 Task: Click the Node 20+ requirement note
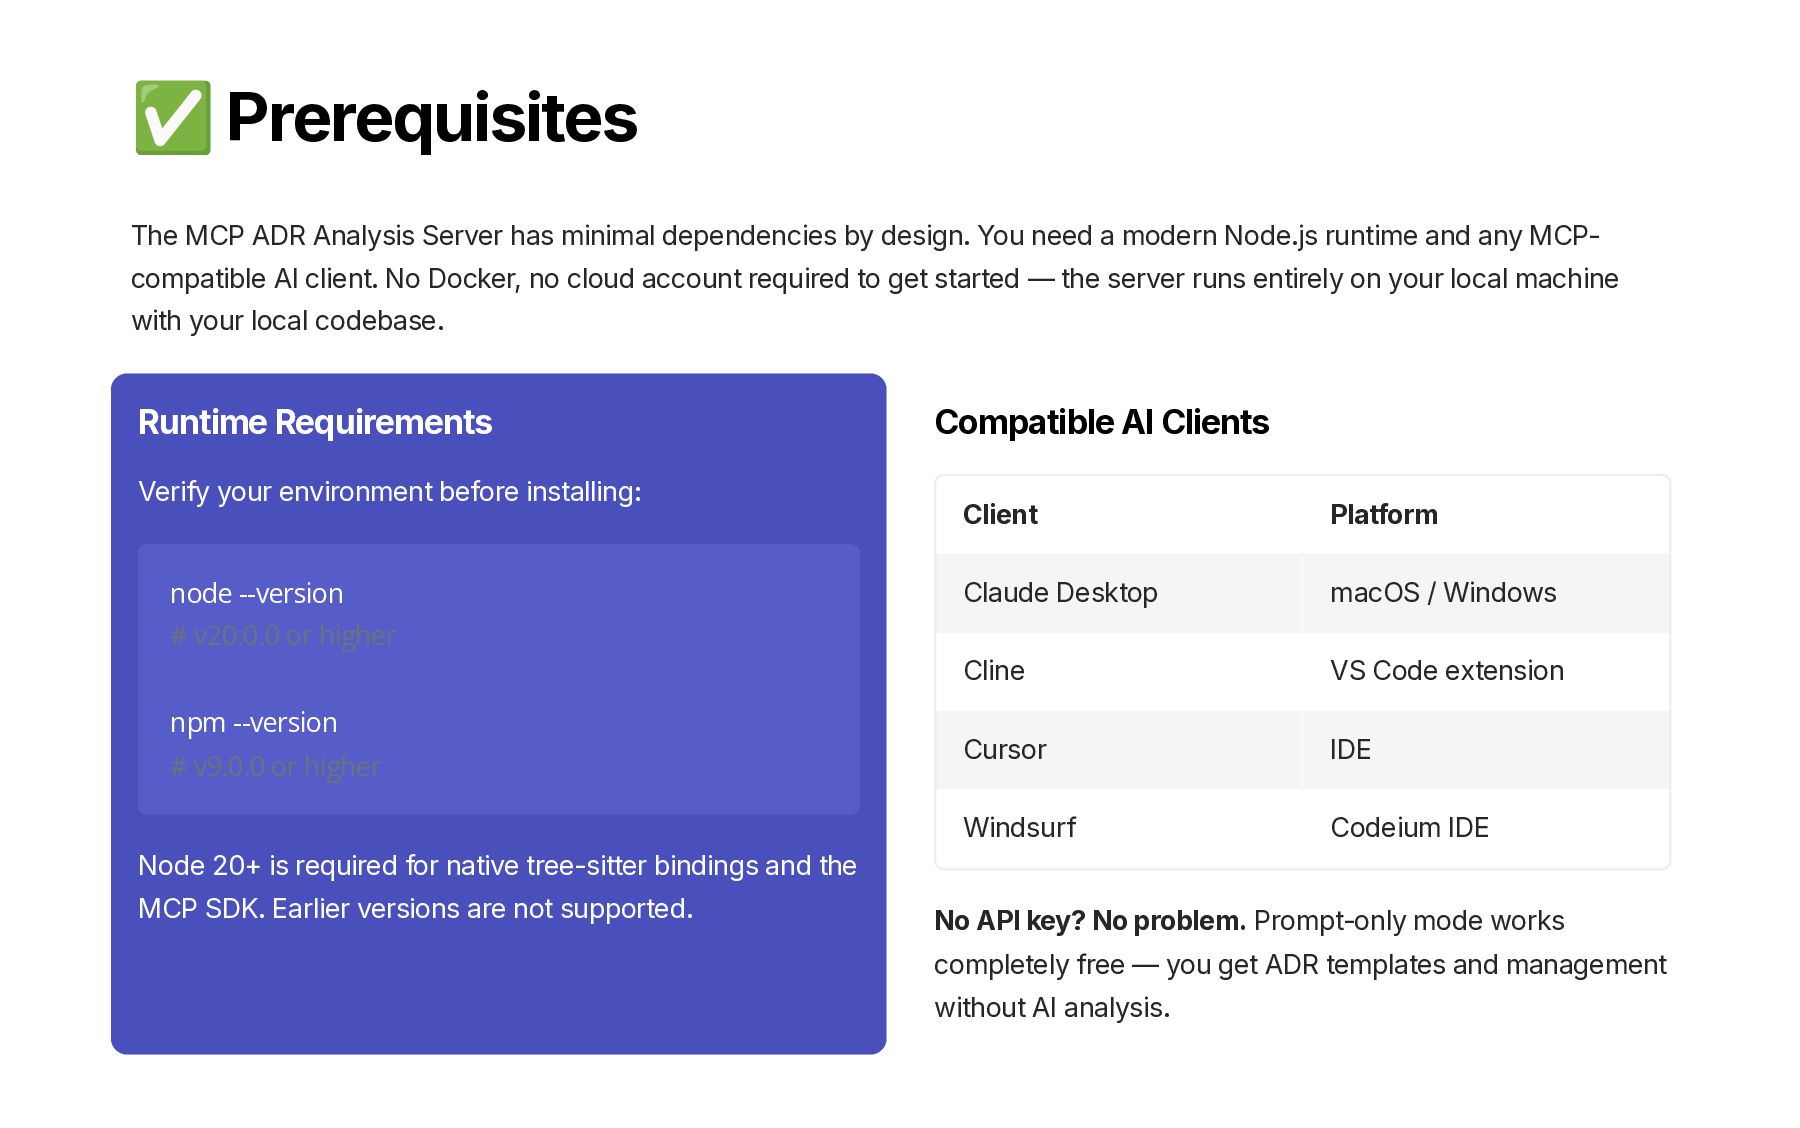point(497,887)
